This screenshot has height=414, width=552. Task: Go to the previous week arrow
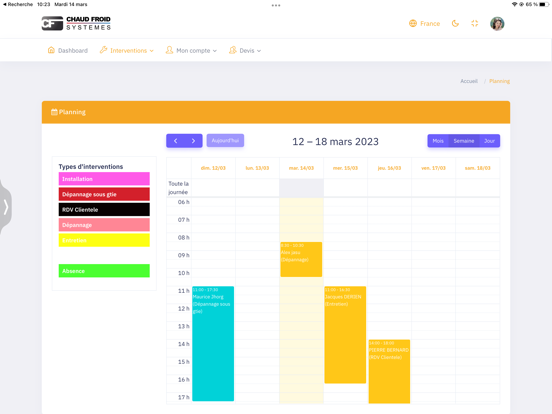[175, 141]
